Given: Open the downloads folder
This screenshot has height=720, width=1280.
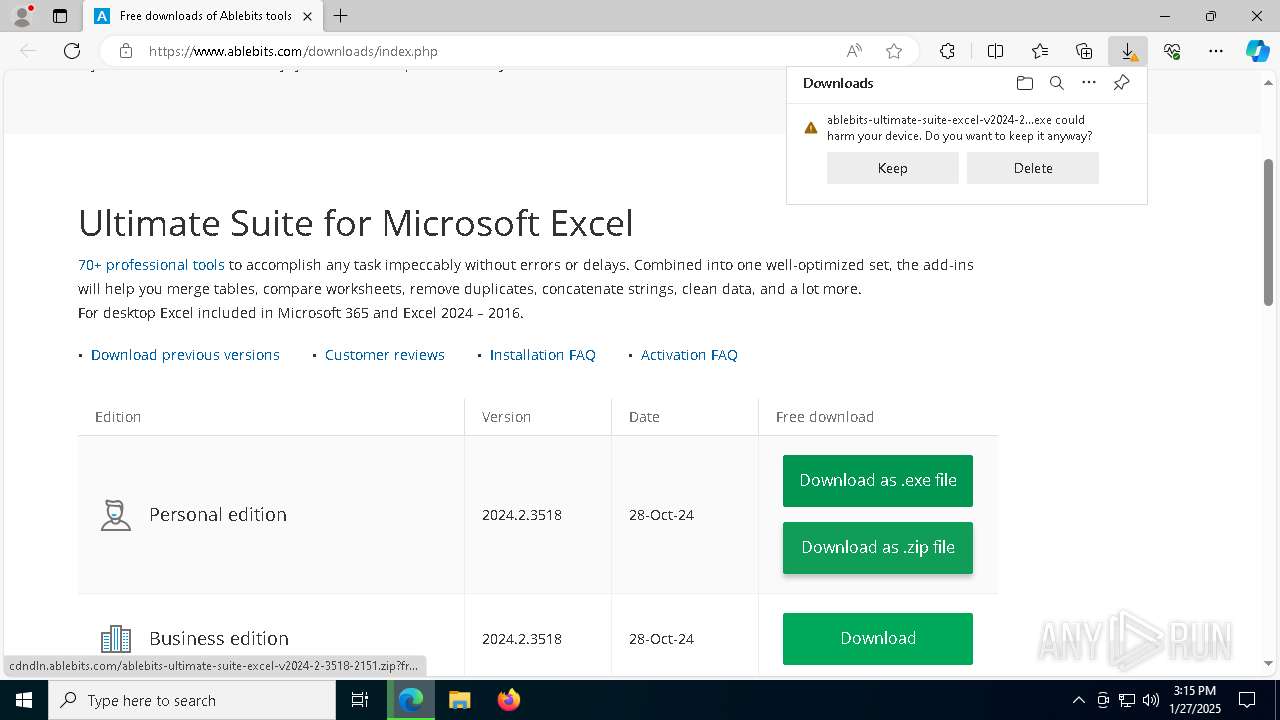Looking at the screenshot, I should point(1024,83).
